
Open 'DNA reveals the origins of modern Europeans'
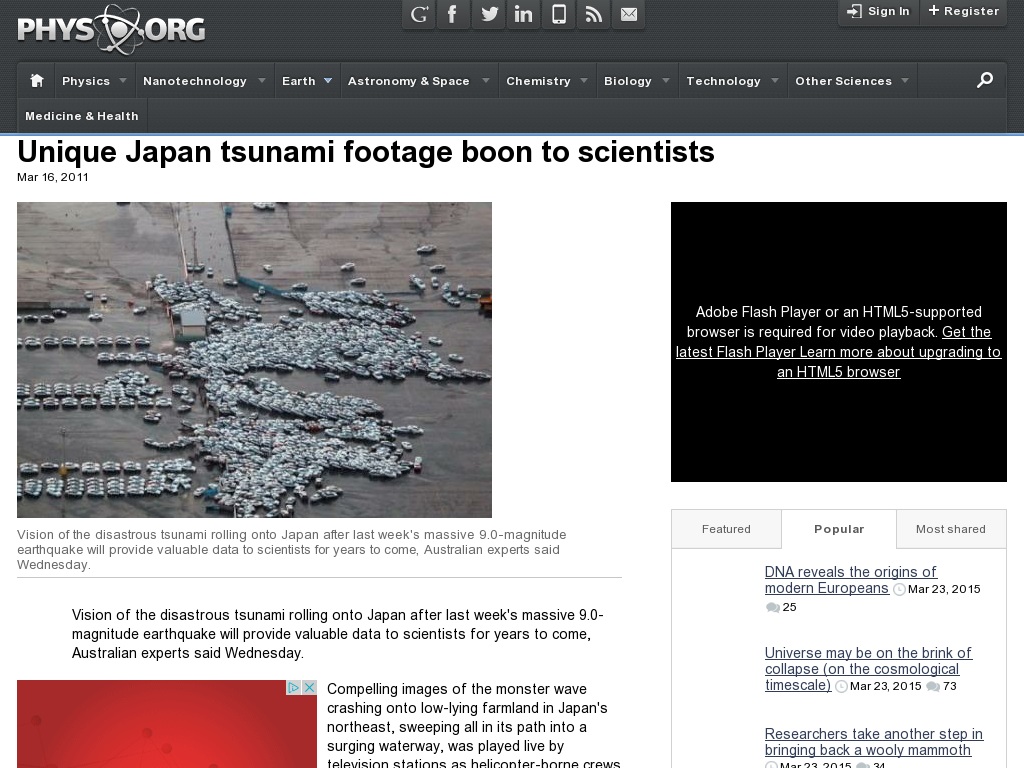(850, 580)
